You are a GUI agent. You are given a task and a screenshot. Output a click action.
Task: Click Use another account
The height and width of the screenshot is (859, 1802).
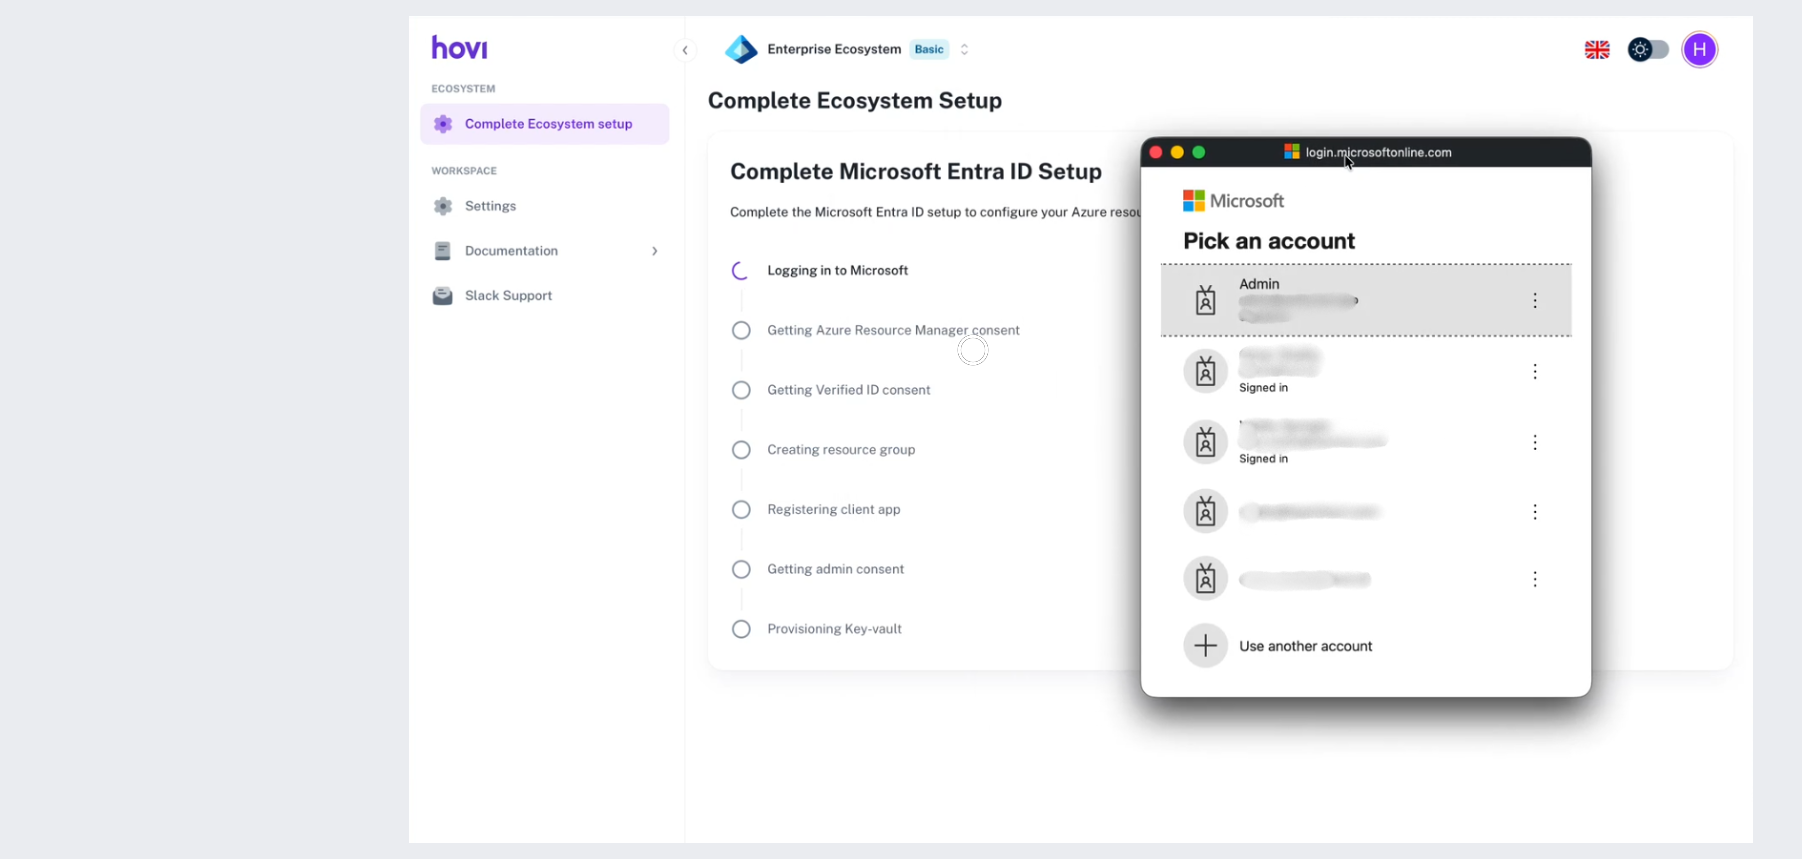coord(1305,646)
